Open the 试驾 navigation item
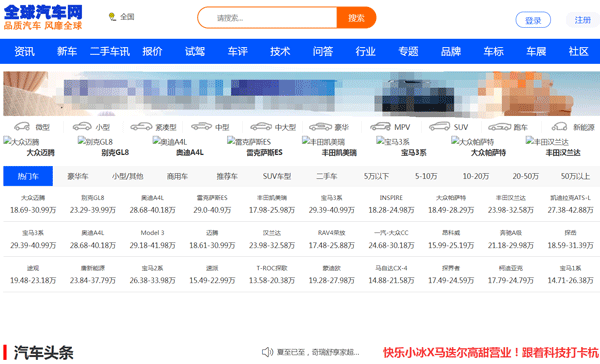Image resolution: width=600 pixels, height=364 pixels. pyautogui.click(x=195, y=51)
